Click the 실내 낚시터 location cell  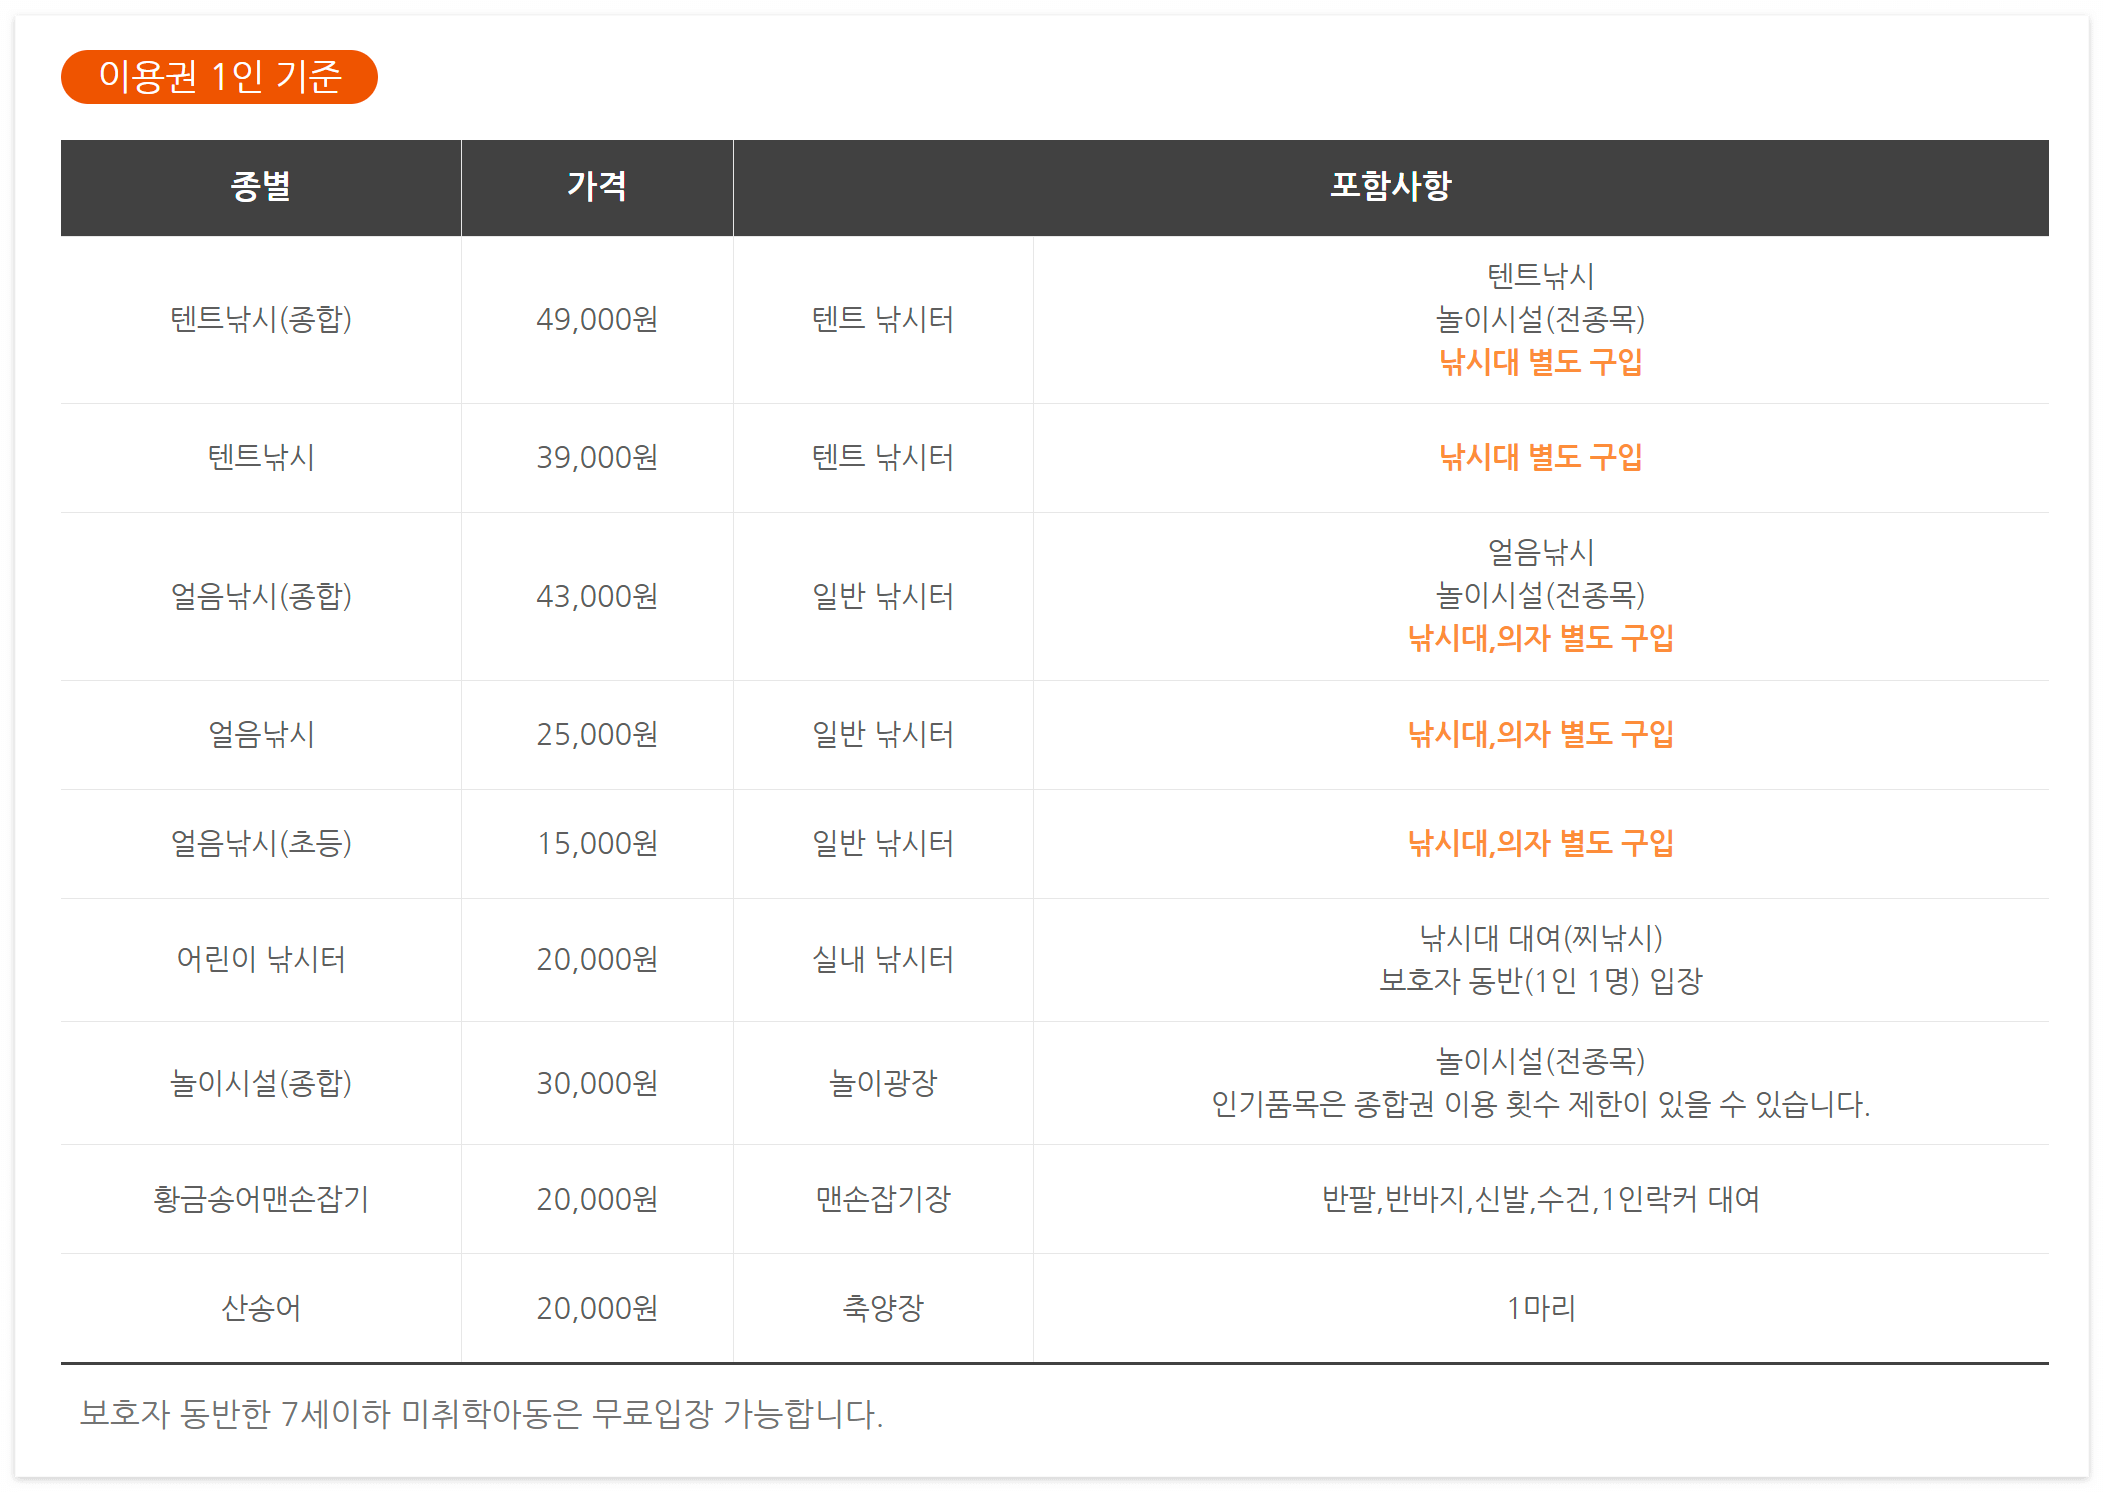coord(882,959)
